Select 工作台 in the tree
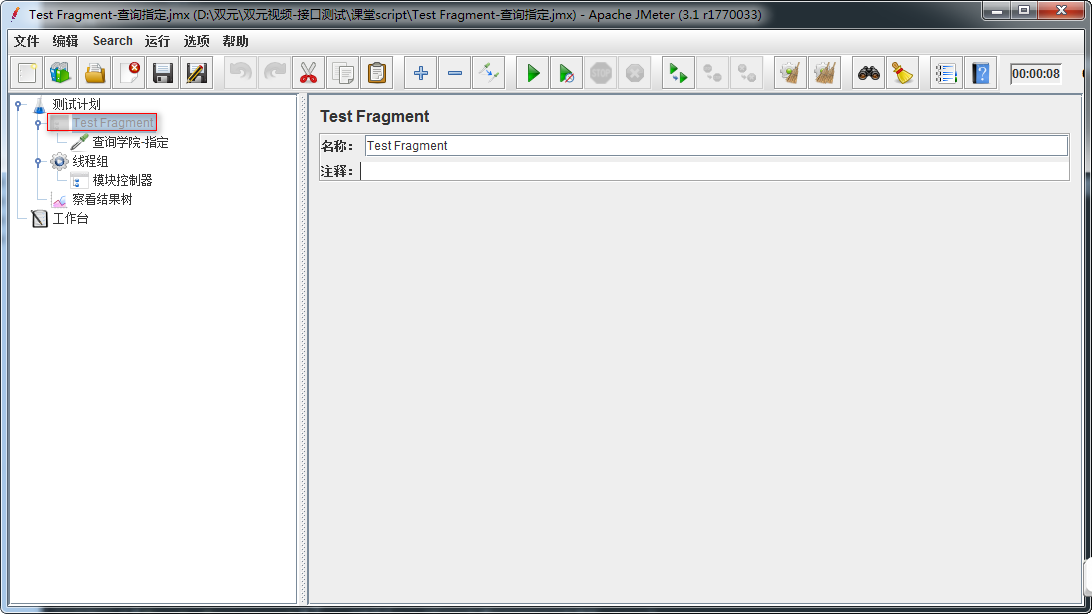1092x614 pixels. pyautogui.click(x=70, y=219)
